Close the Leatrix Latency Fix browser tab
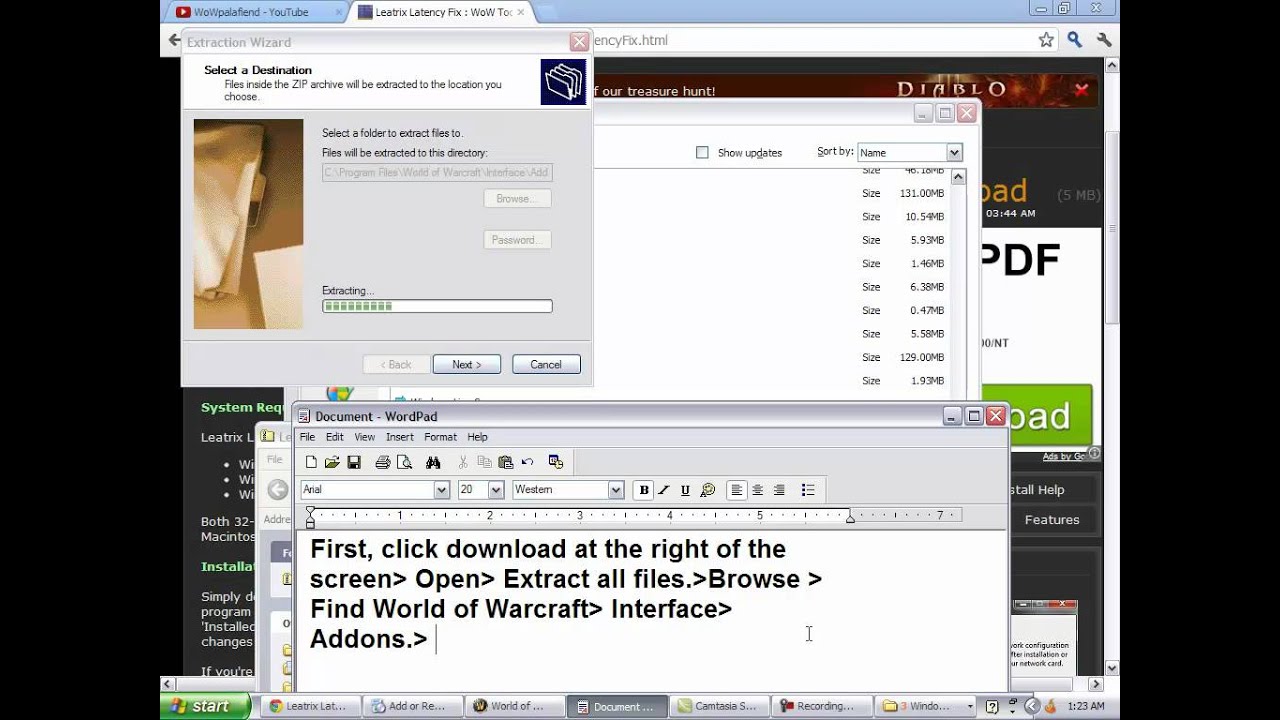Viewport: 1280px width, 720px height. (520, 12)
